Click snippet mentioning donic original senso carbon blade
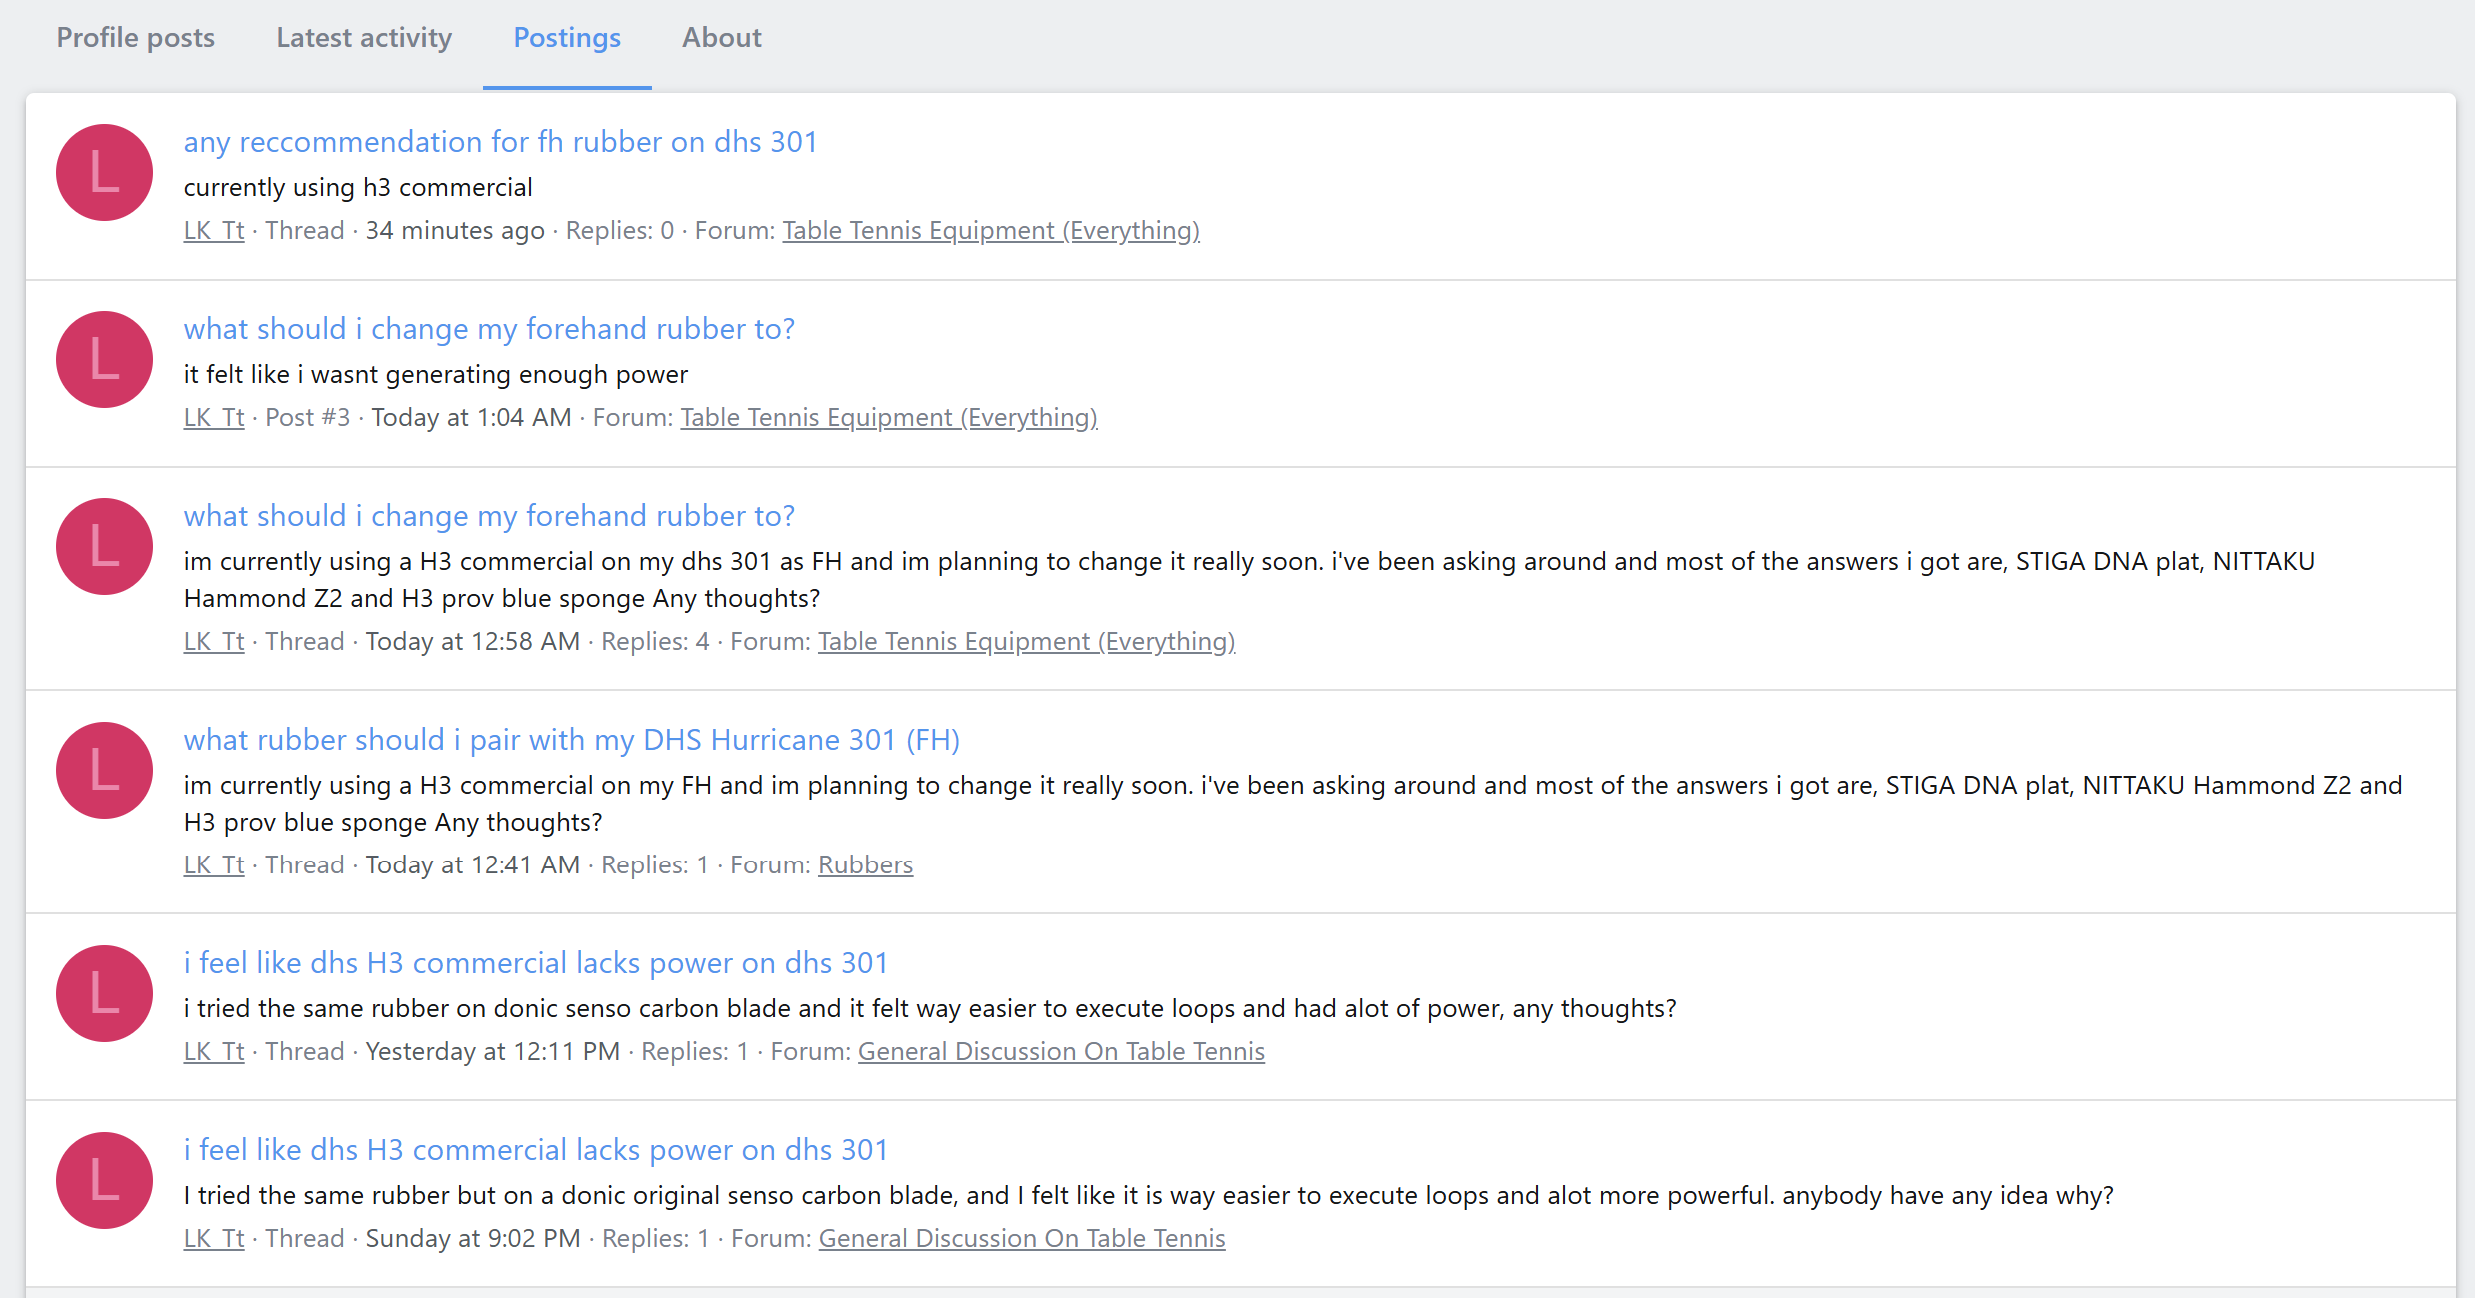Viewport: 2475px width, 1298px height. pos(1149,1196)
